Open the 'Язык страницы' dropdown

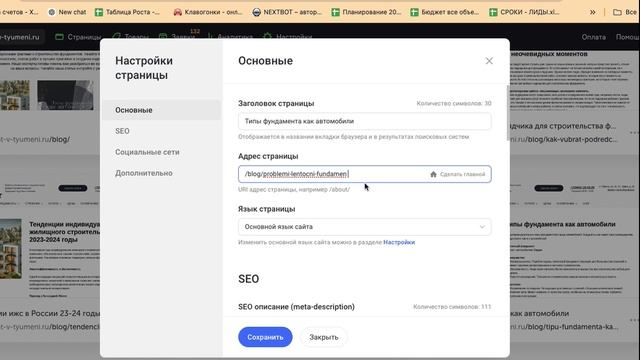coord(364,227)
